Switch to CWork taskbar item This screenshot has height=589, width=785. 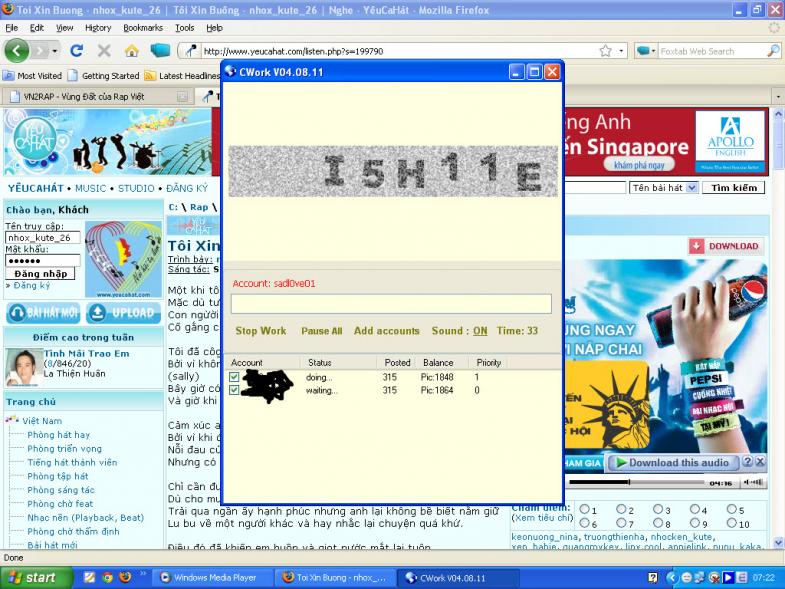(x=458, y=578)
